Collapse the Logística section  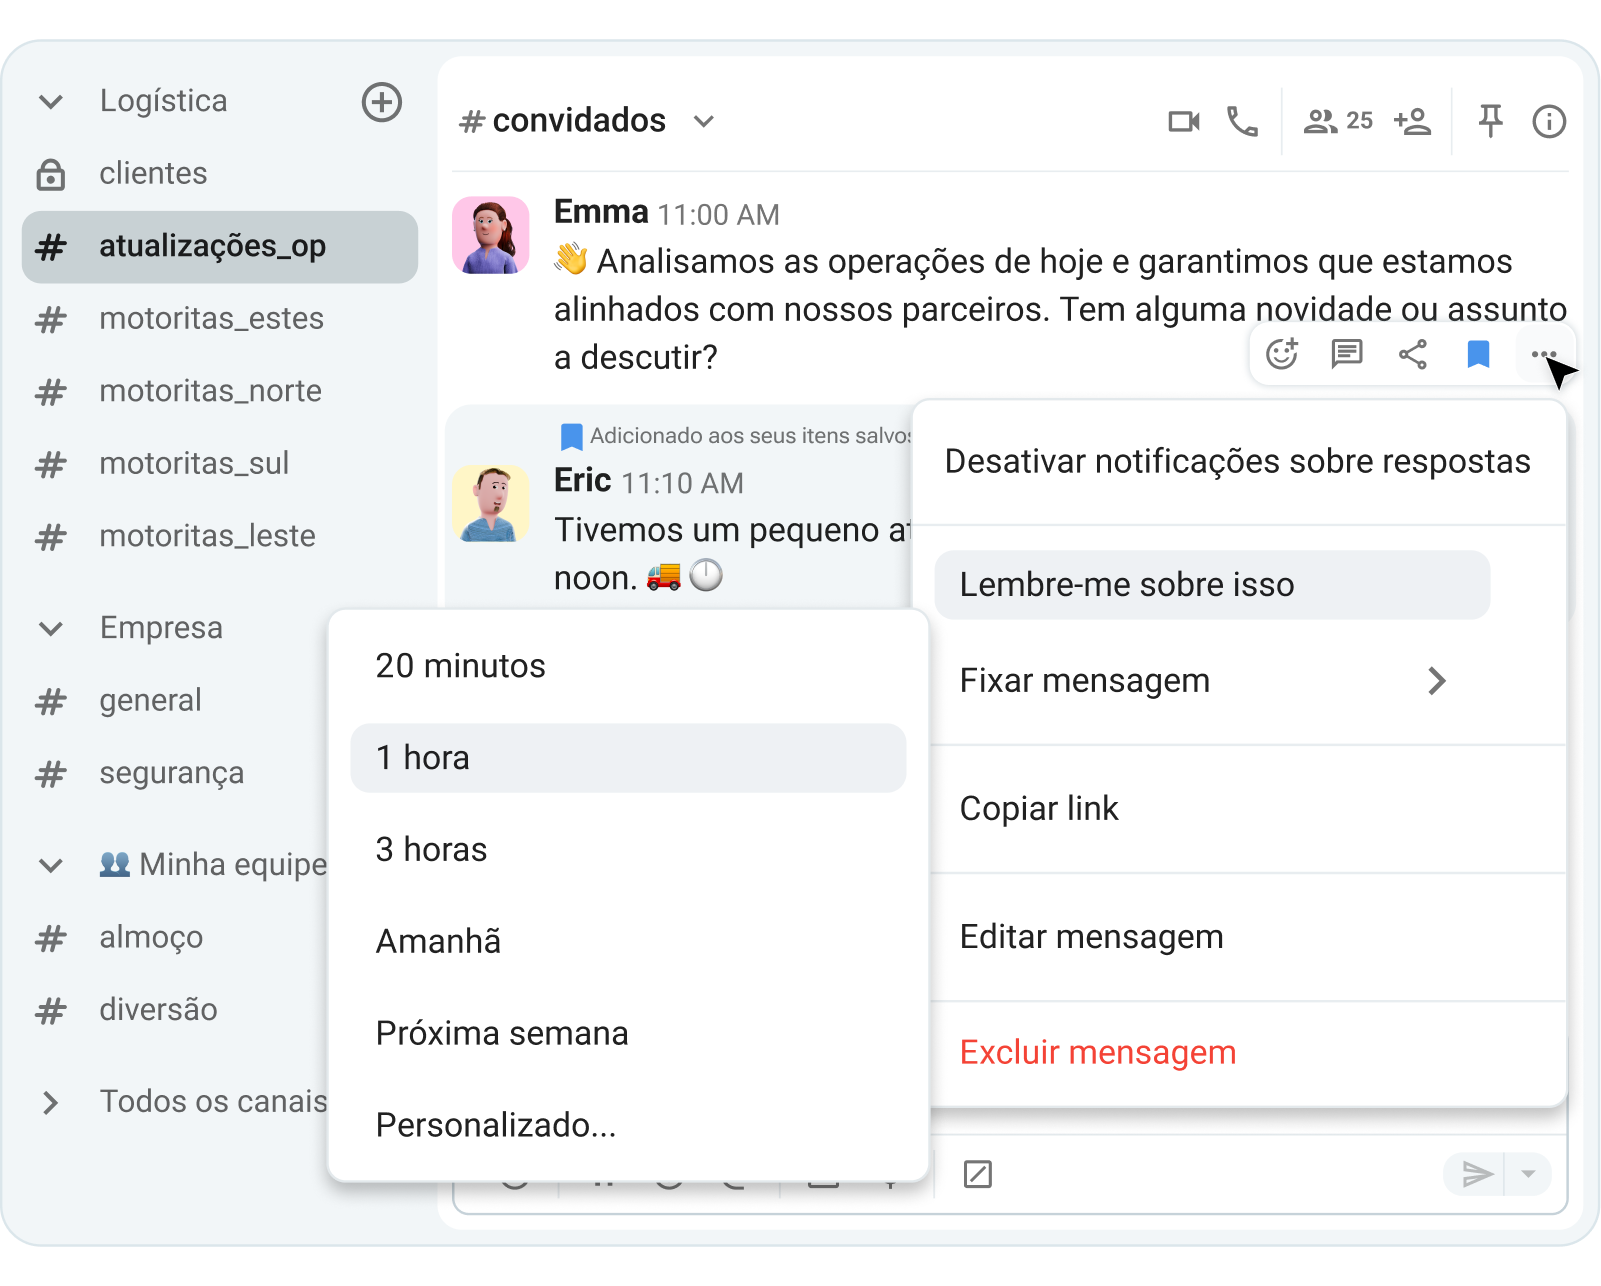pos(51,102)
